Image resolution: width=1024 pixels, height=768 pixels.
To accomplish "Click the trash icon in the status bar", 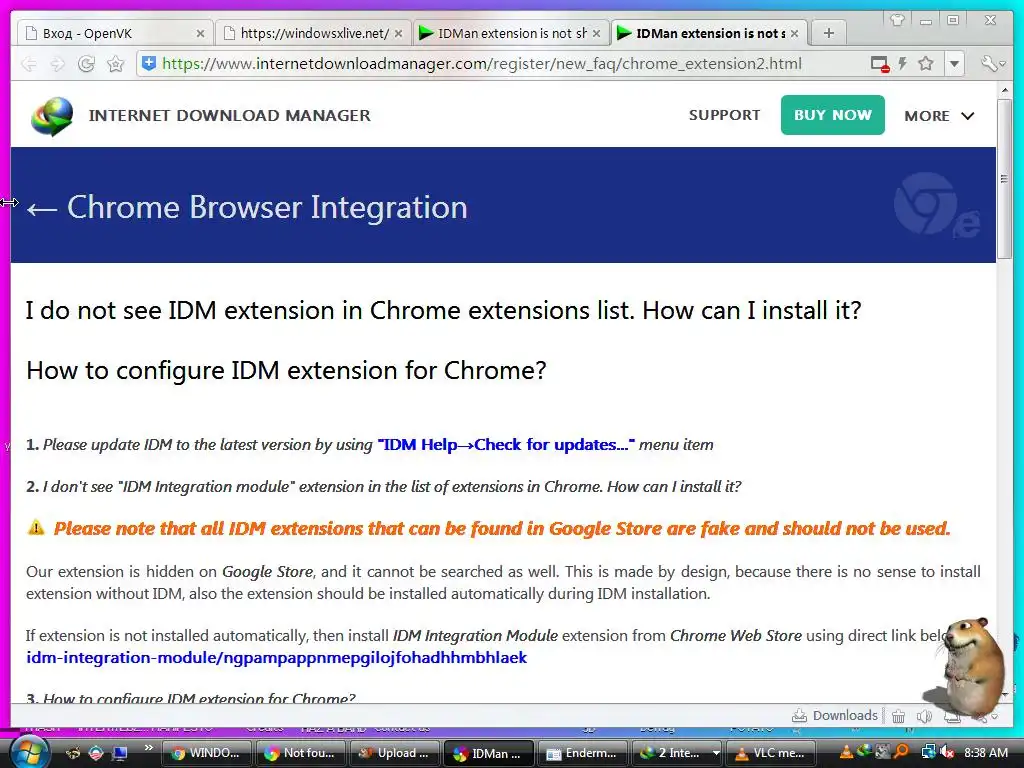I will (899, 716).
